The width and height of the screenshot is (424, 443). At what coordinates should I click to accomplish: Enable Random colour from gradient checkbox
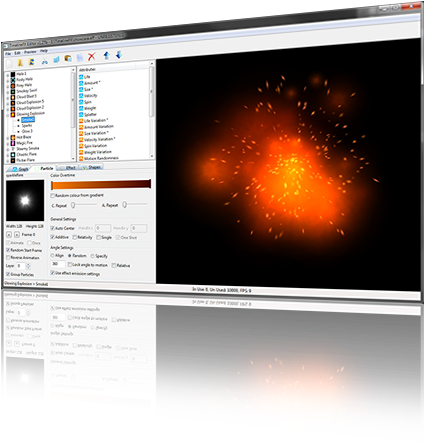pos(52,195)
